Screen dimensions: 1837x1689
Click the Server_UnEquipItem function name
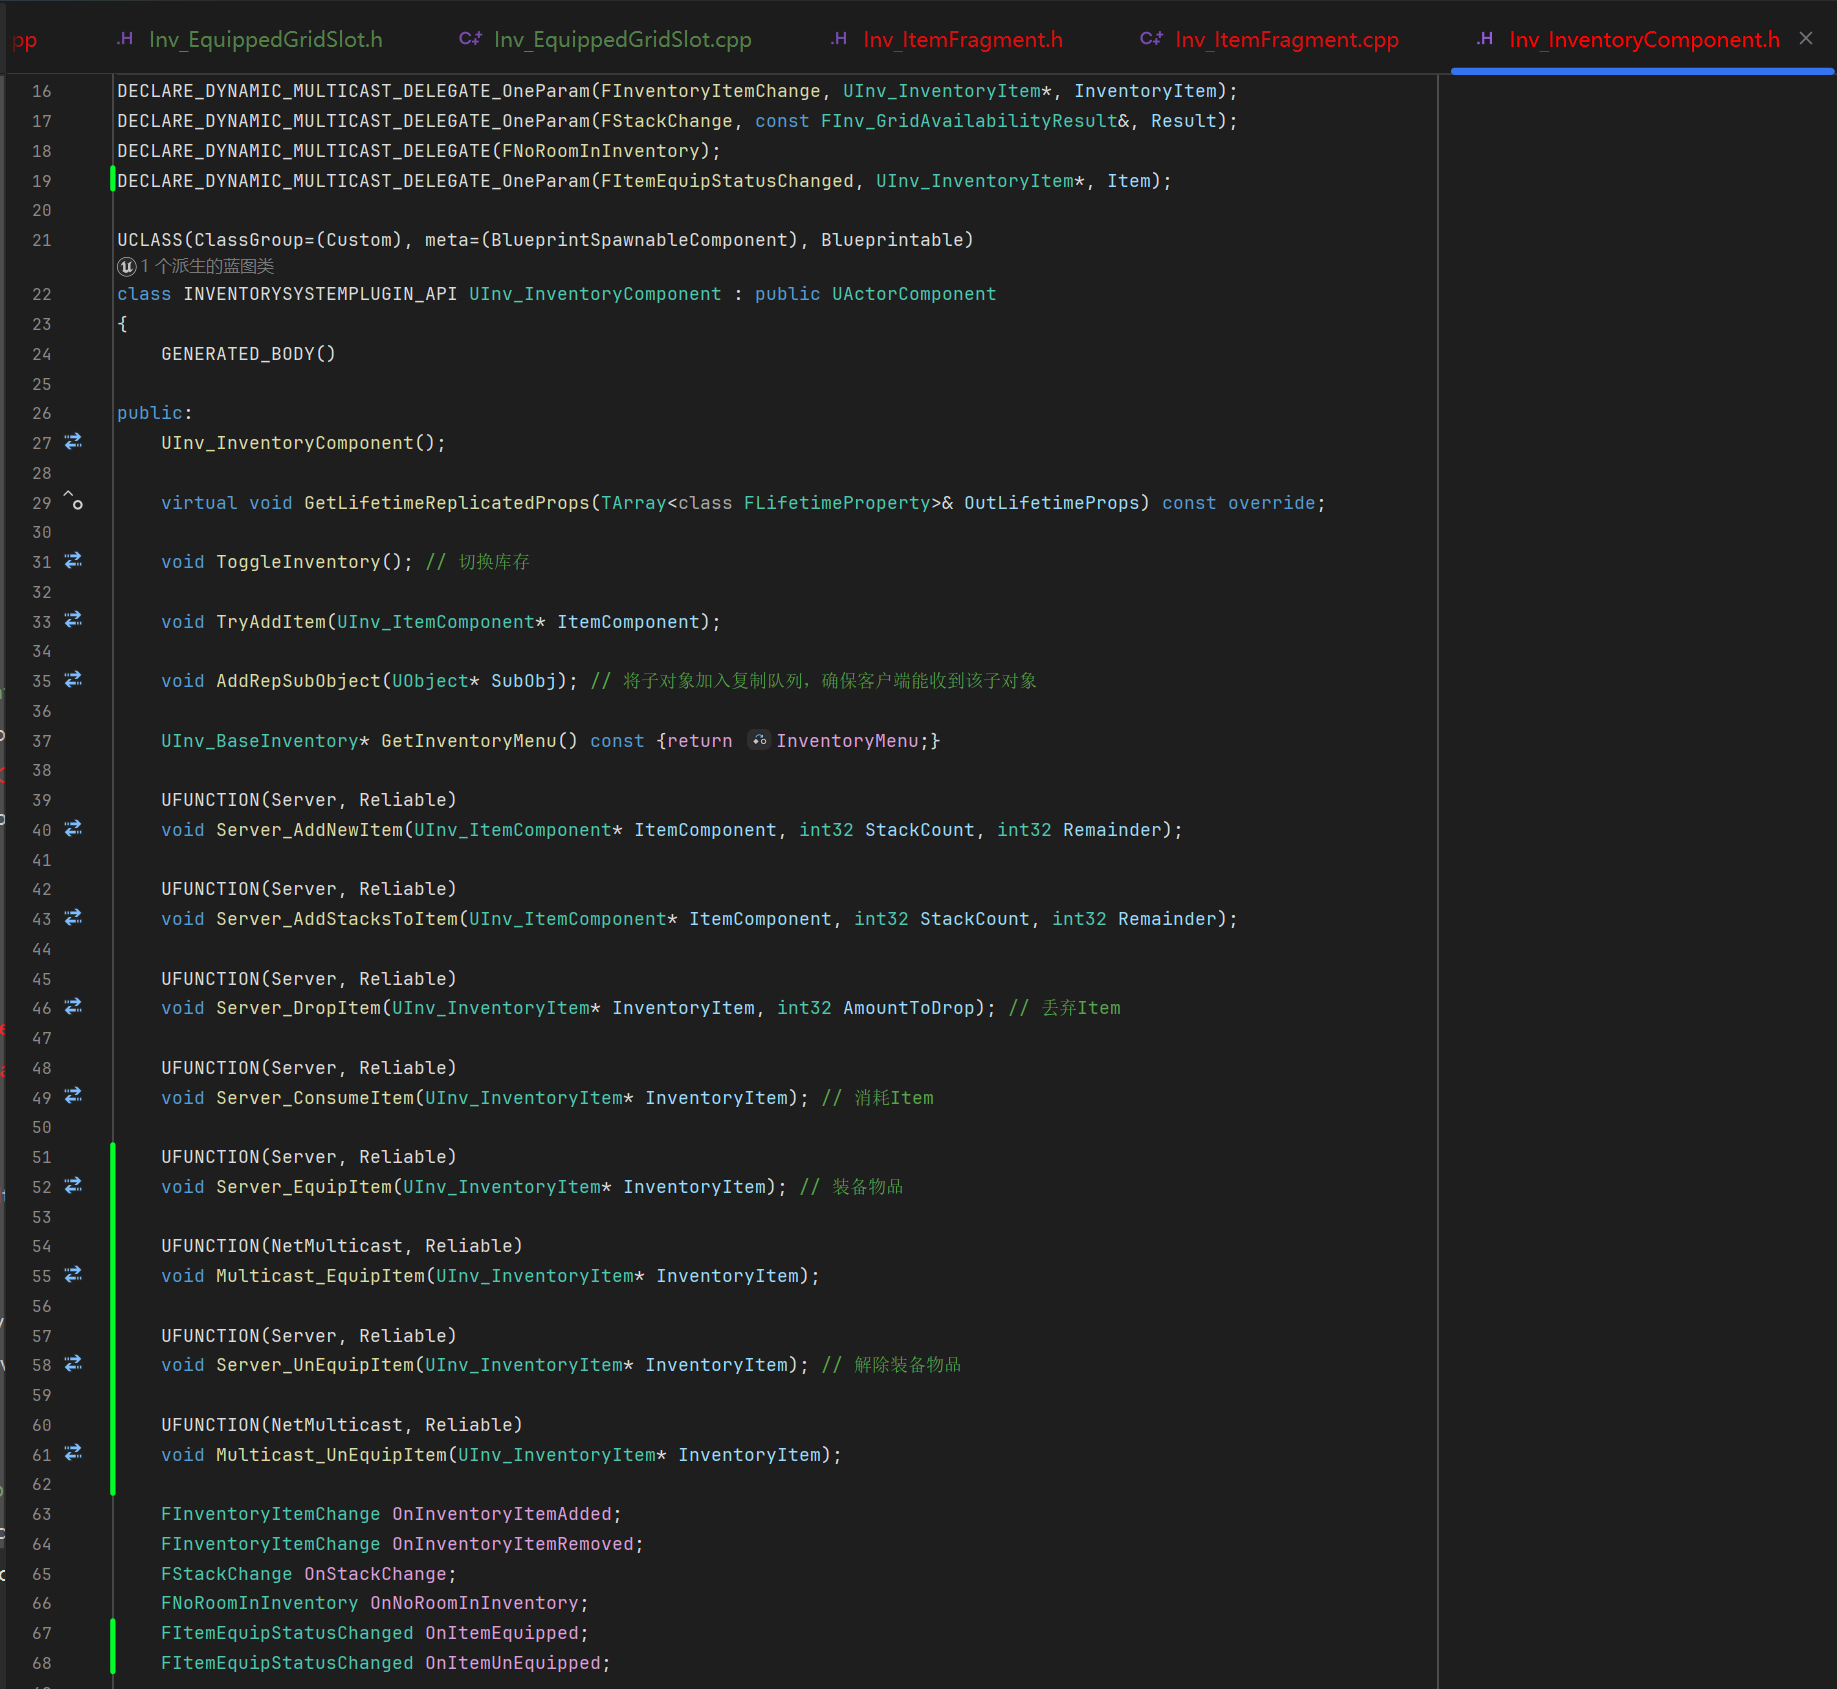click(315, 1365)
